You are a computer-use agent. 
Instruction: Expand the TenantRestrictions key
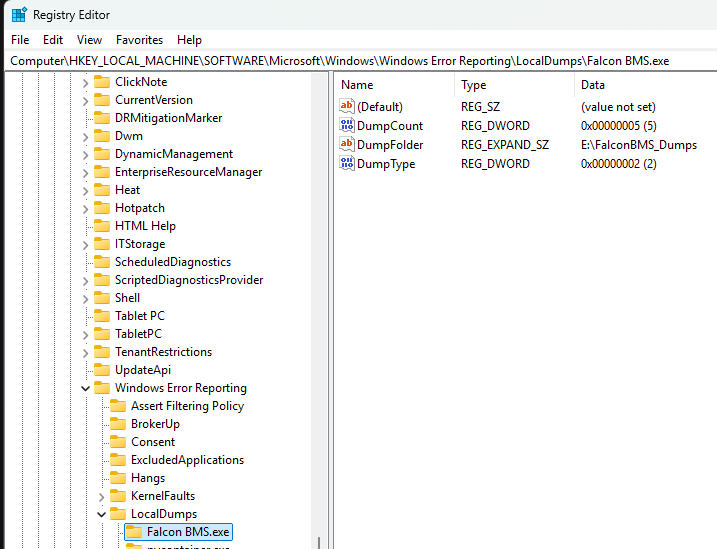[x=86, y=352]
